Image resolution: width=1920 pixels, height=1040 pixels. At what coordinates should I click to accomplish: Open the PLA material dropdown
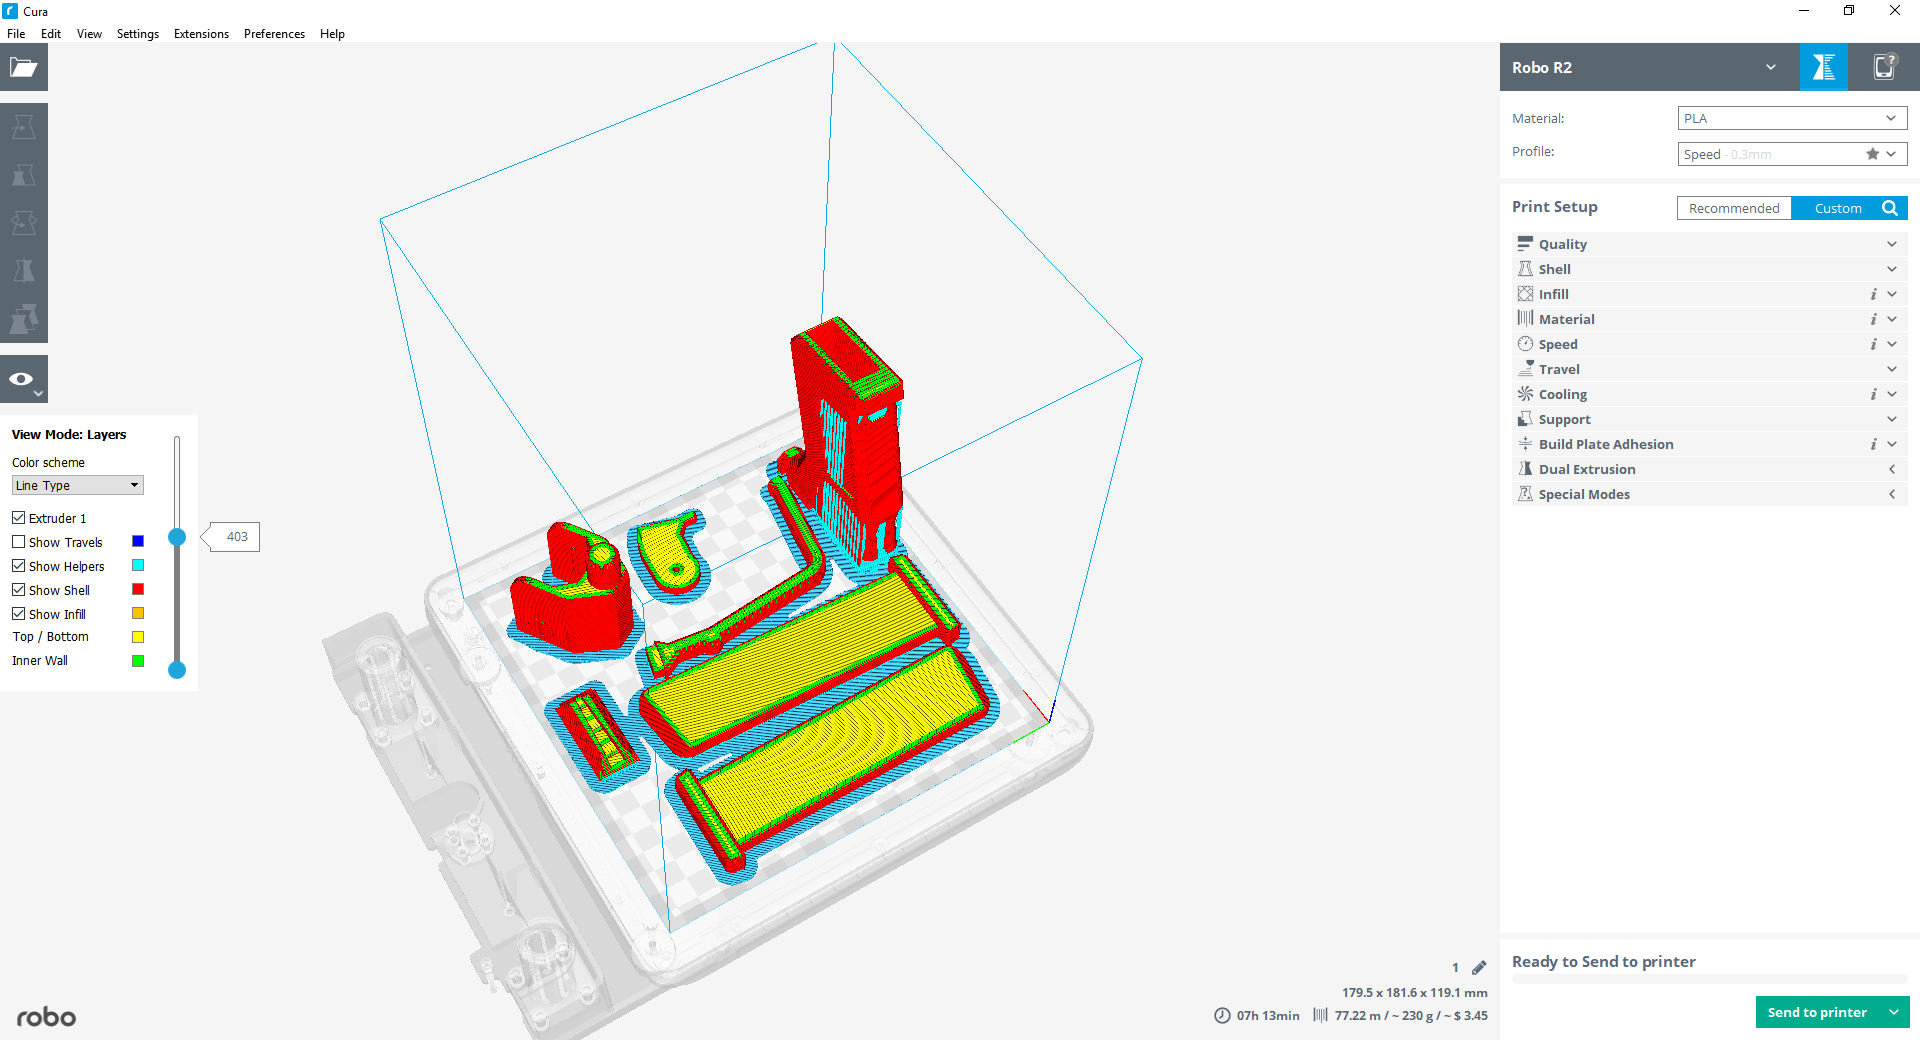(x=1792, y=118)
